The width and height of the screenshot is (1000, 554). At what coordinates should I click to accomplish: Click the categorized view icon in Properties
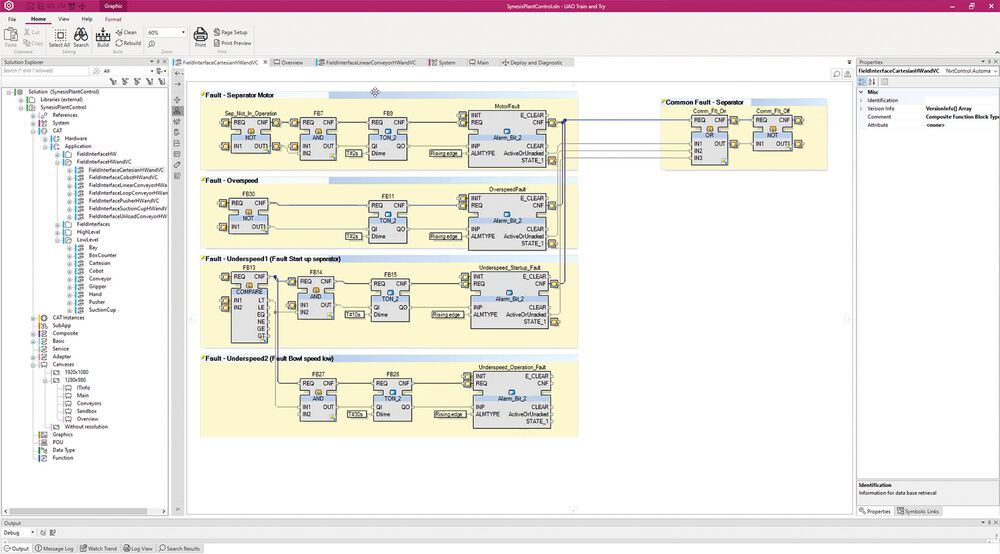click(x=862, y=82)
